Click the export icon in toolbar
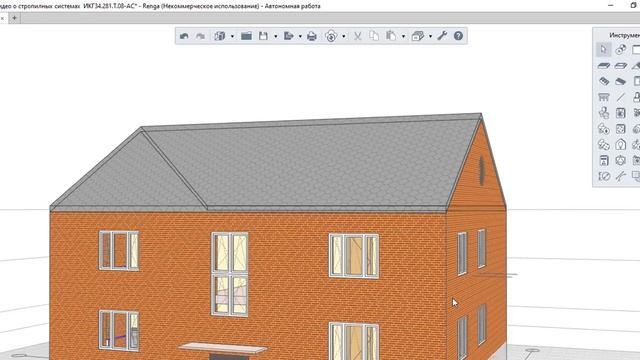Screen dimensions: 640x360 pos(289,36)
